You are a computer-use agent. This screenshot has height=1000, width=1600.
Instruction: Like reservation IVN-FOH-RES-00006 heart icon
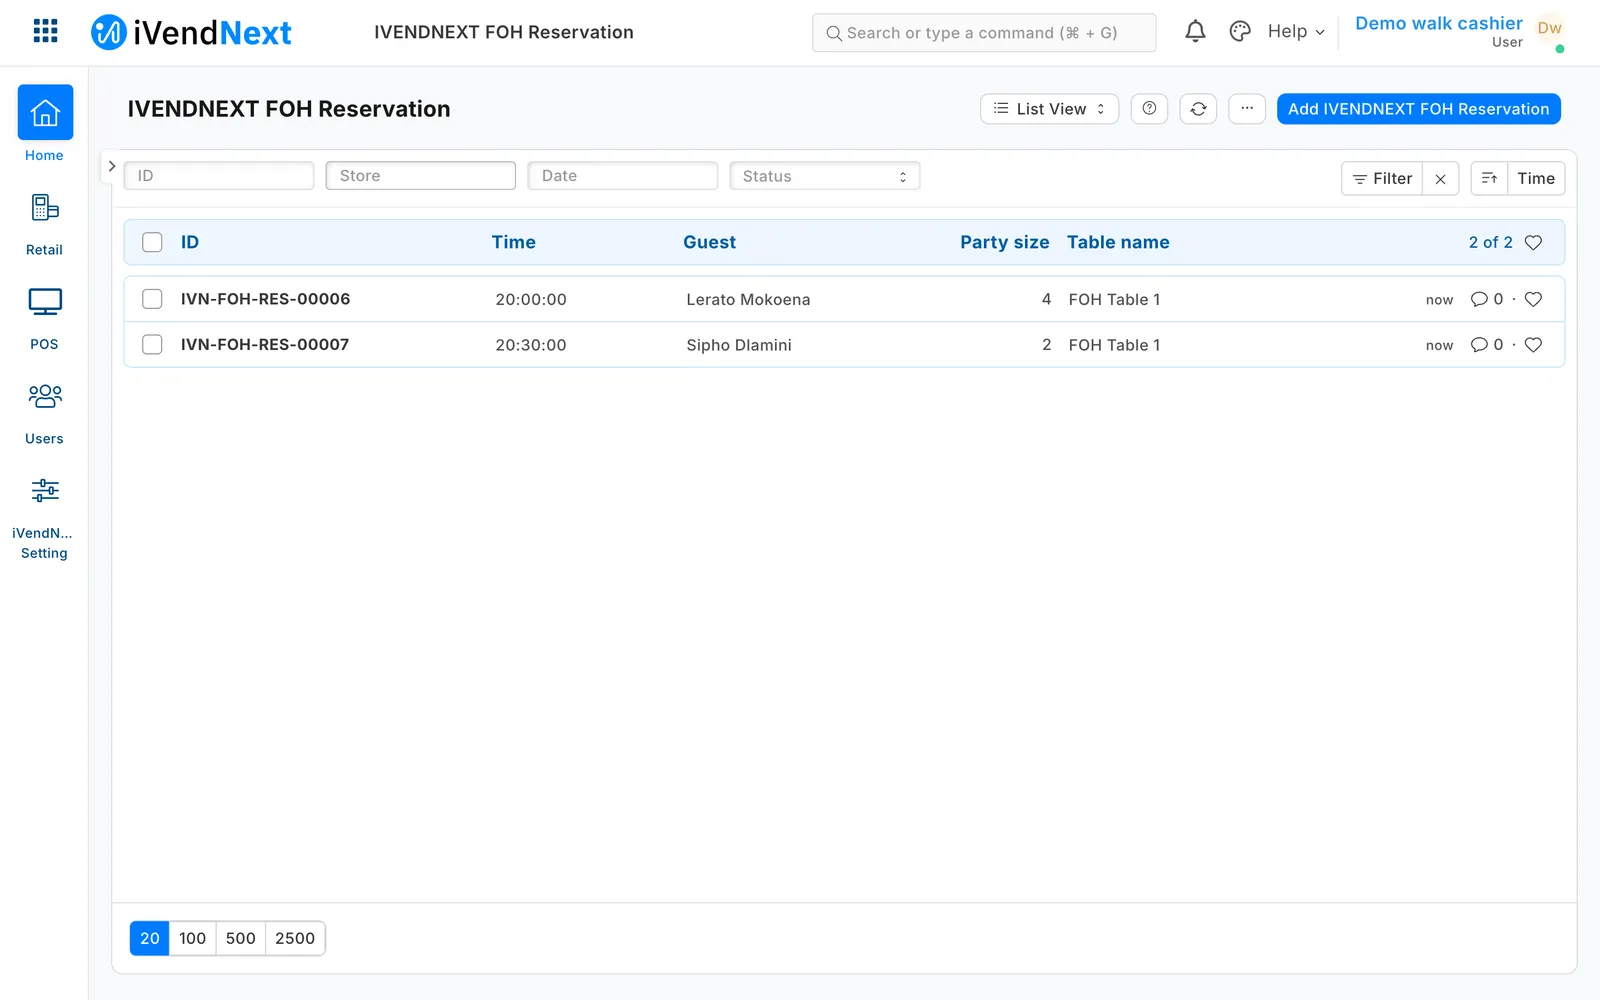click(1533, 299)
